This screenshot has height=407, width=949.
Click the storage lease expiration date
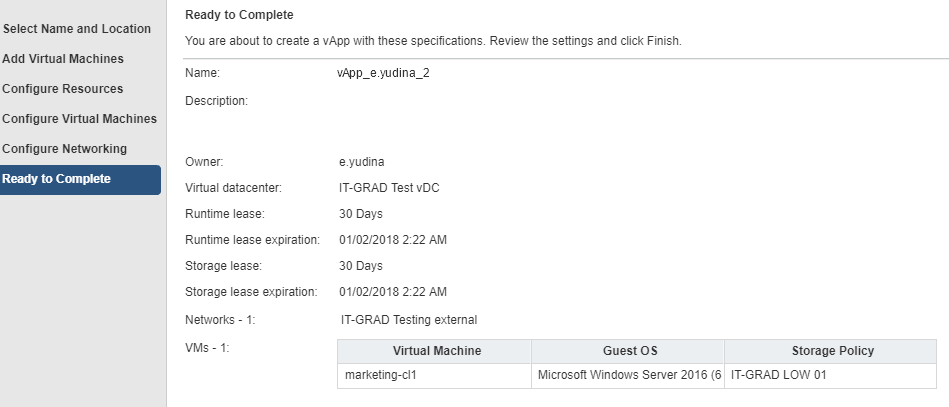393,292
